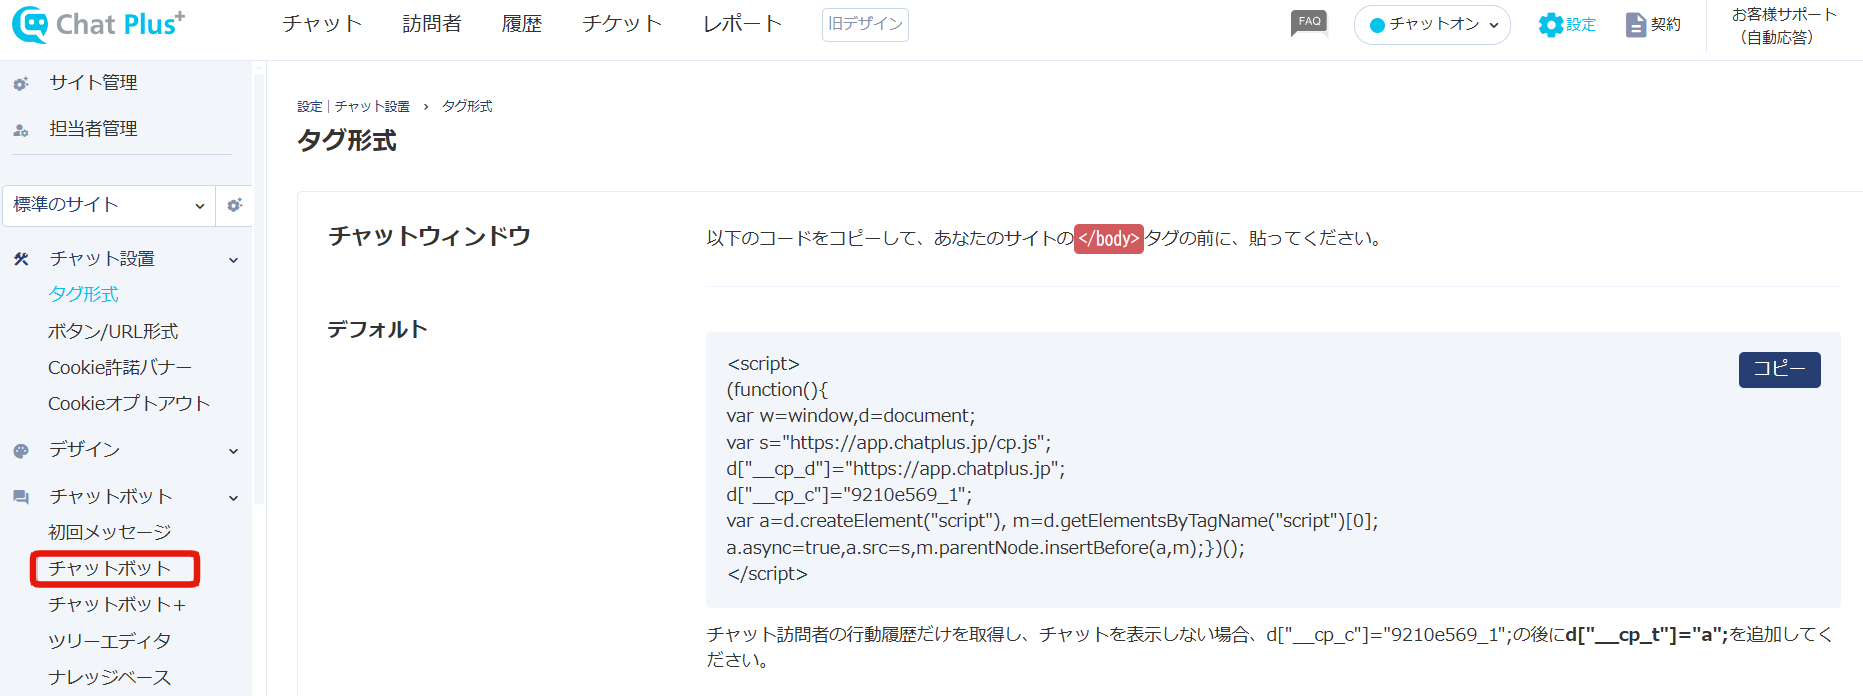Click the チャット設置 breadcrumb link

[372, 106]
